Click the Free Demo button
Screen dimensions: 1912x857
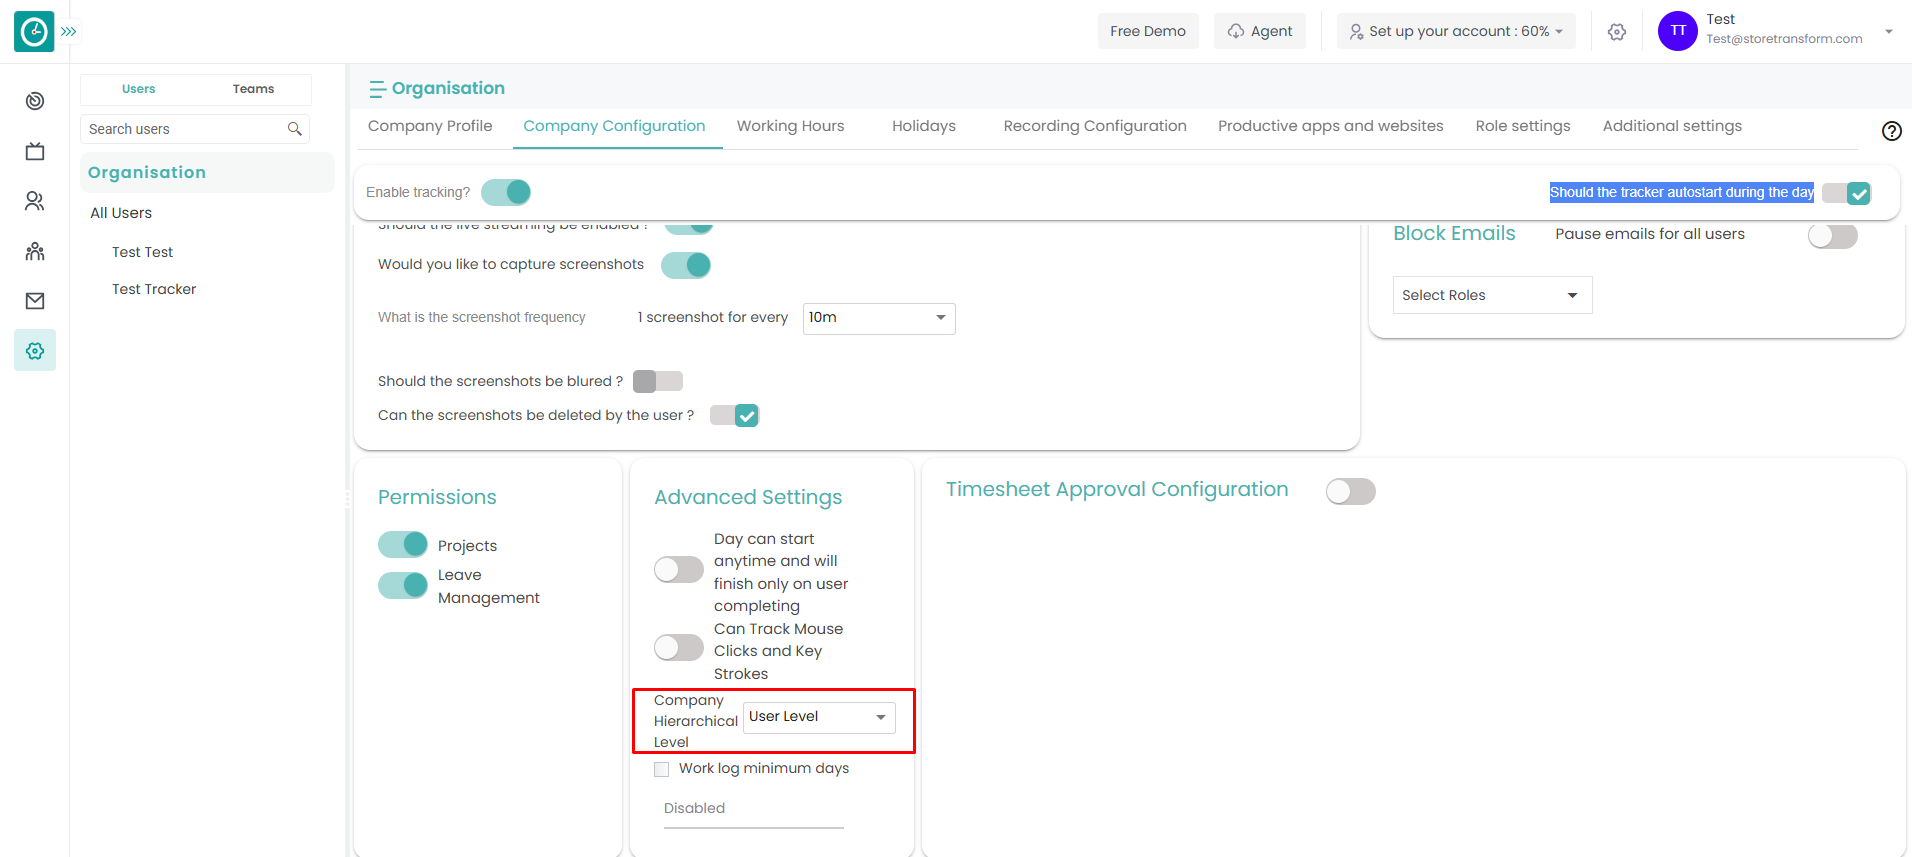coord(1148,31)
